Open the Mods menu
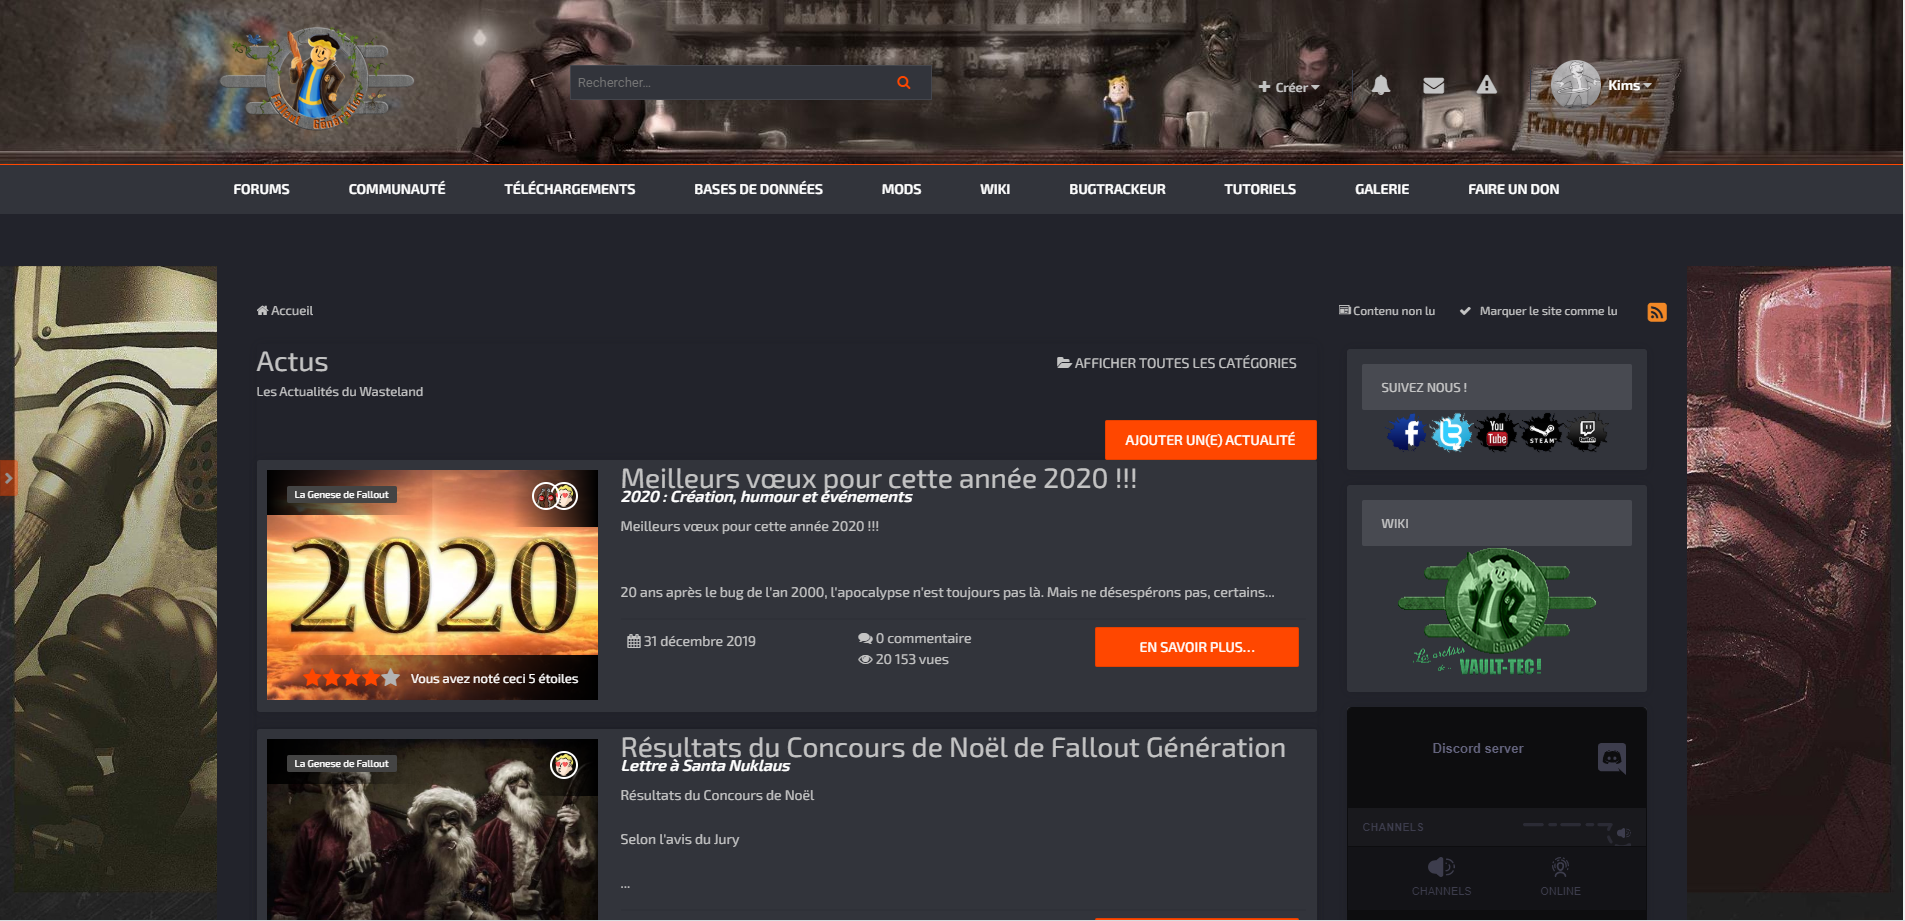This screenshot has width=1905, height=921. 901,189
